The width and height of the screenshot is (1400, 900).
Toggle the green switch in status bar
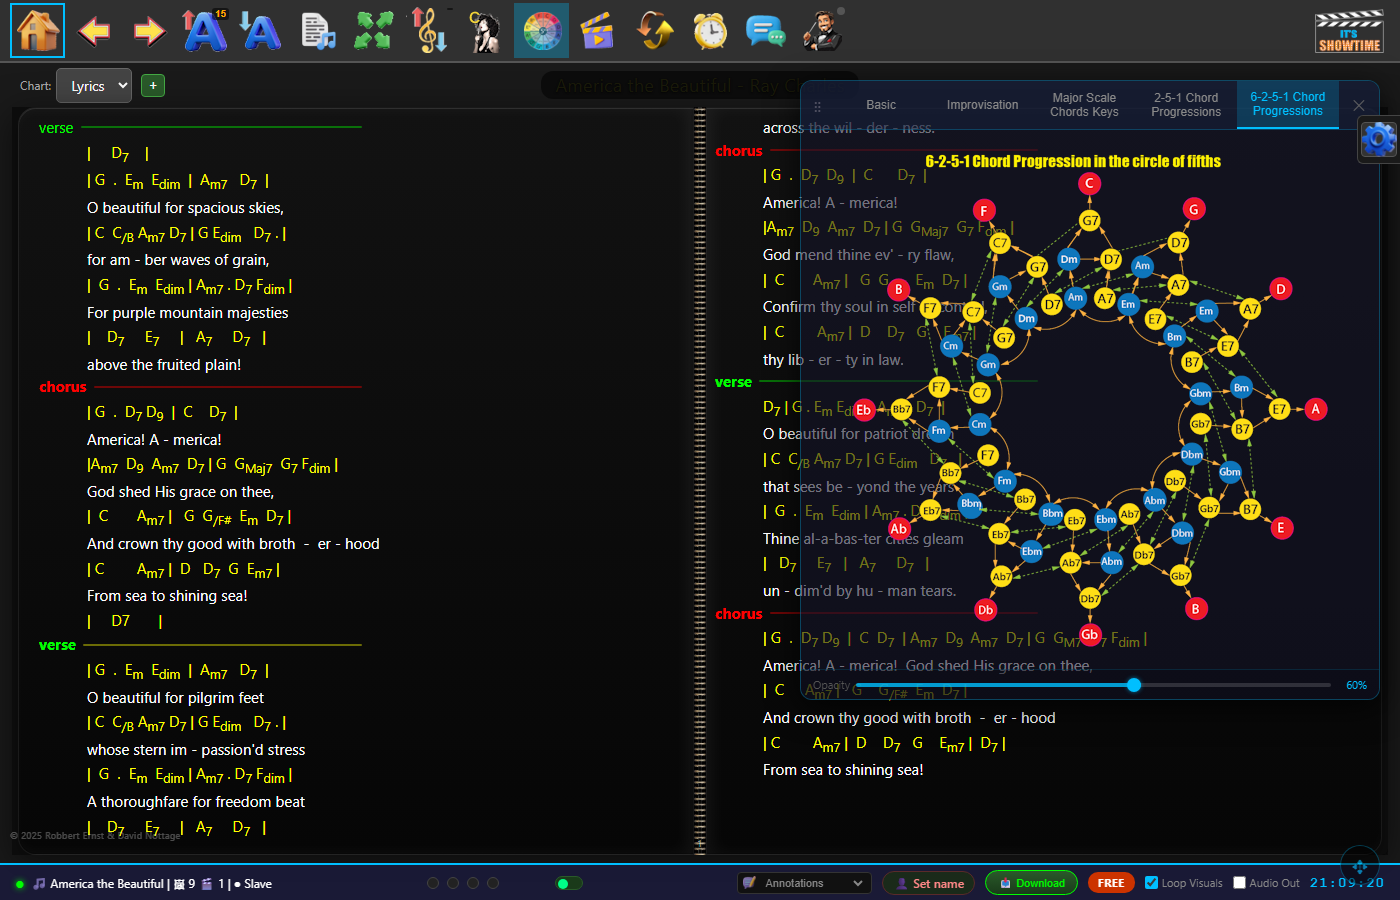tap(569, 883)
